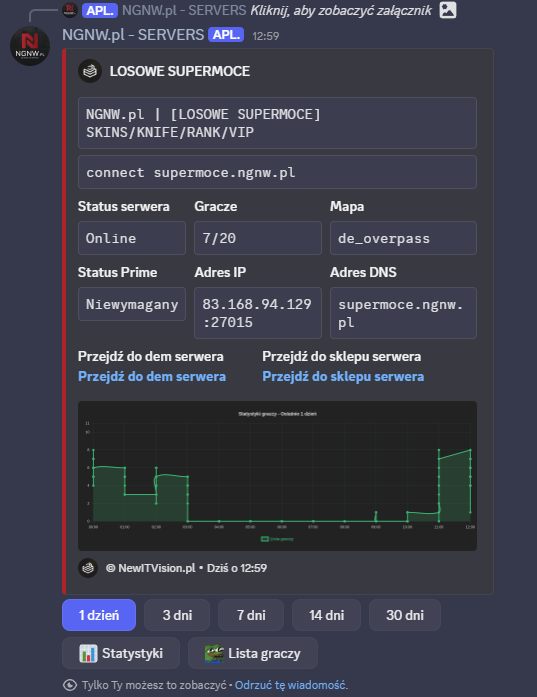The width and height of the screenshot is (537, 697).
Task: Click the server name code block with SKINS/KNIFE/RANK/VIP
Action: [277, 123]
